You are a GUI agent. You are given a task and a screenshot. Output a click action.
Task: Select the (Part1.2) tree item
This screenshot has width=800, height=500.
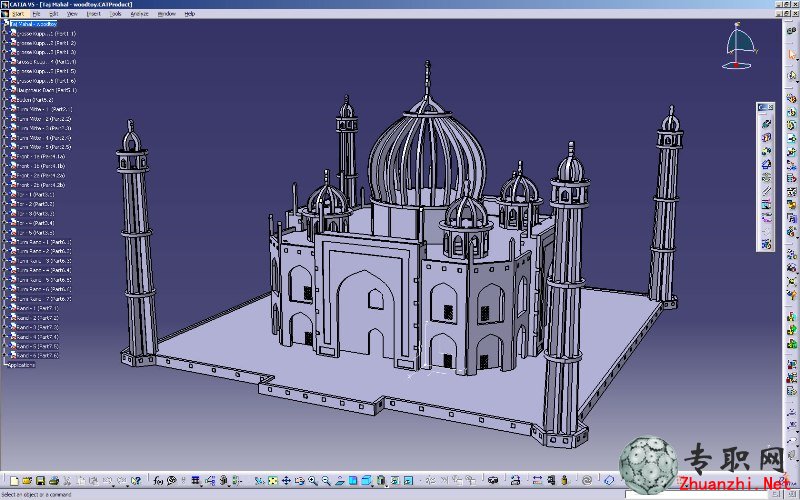46,43
